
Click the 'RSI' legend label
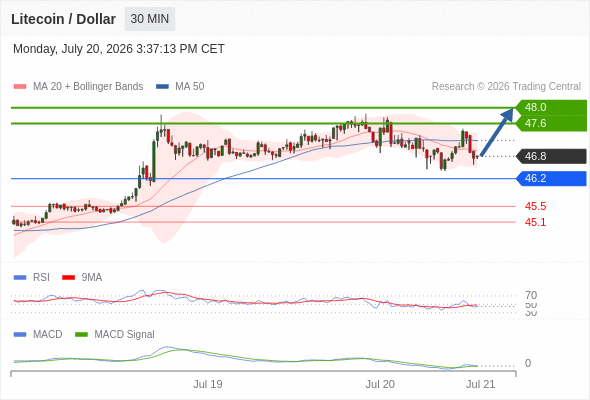(x=41, y=278)
